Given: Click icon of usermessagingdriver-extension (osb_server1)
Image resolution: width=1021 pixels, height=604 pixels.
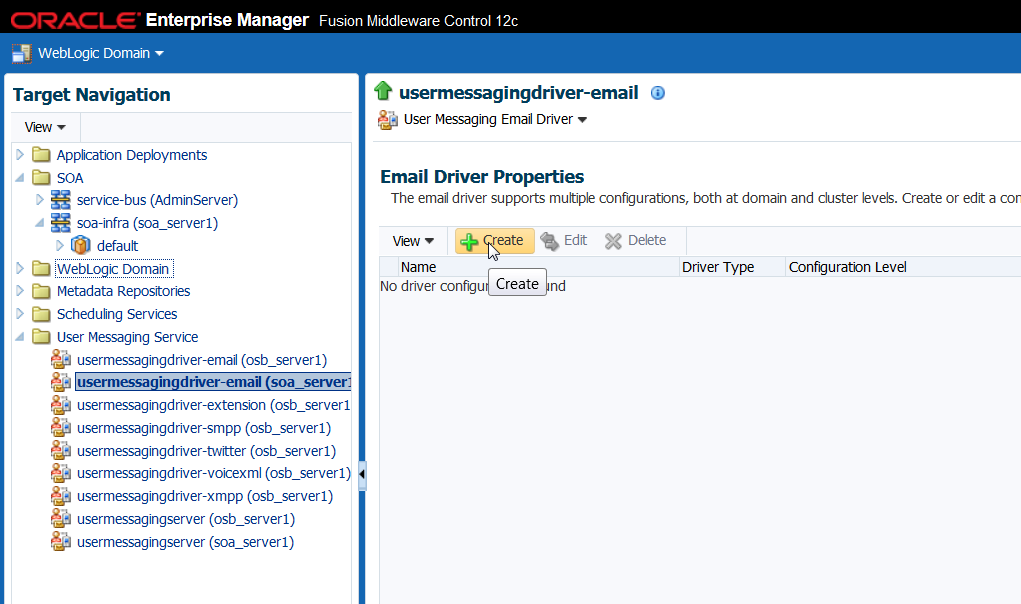Looking at the screenshot, I should point(61,405).
